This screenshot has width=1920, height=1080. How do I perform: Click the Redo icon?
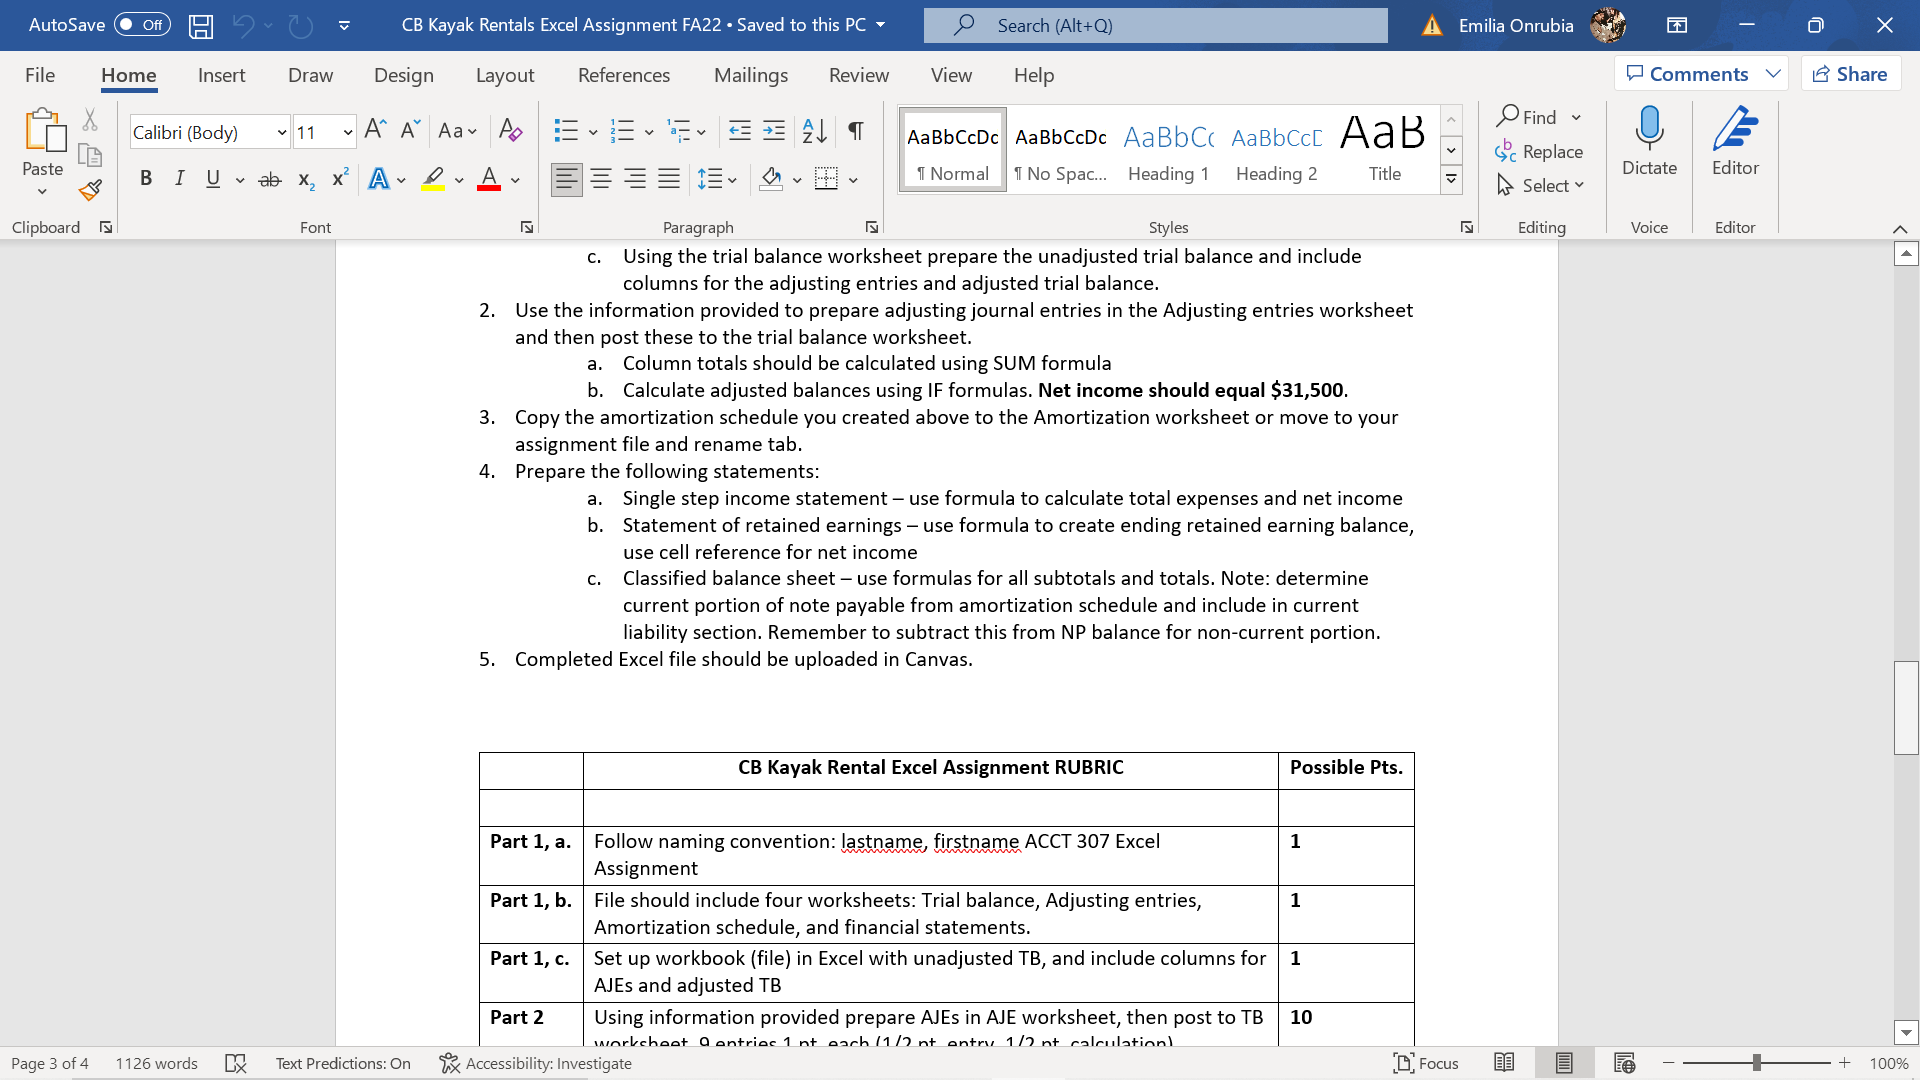tap(300, 26)
